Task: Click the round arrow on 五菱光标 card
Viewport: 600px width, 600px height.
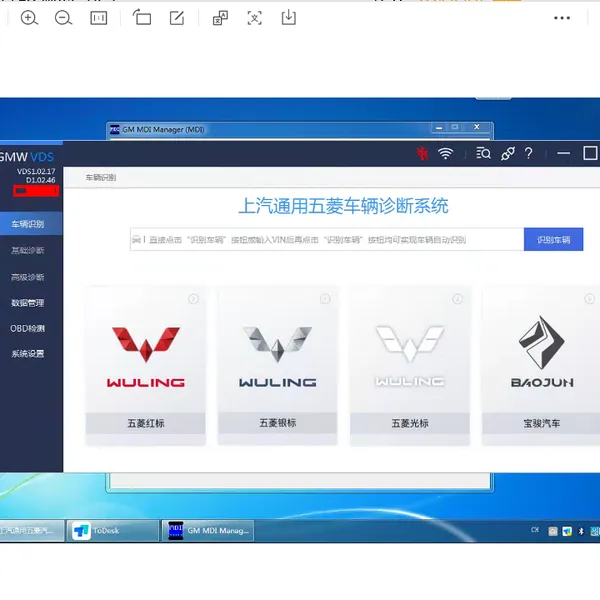Action: tap(458, 298)
